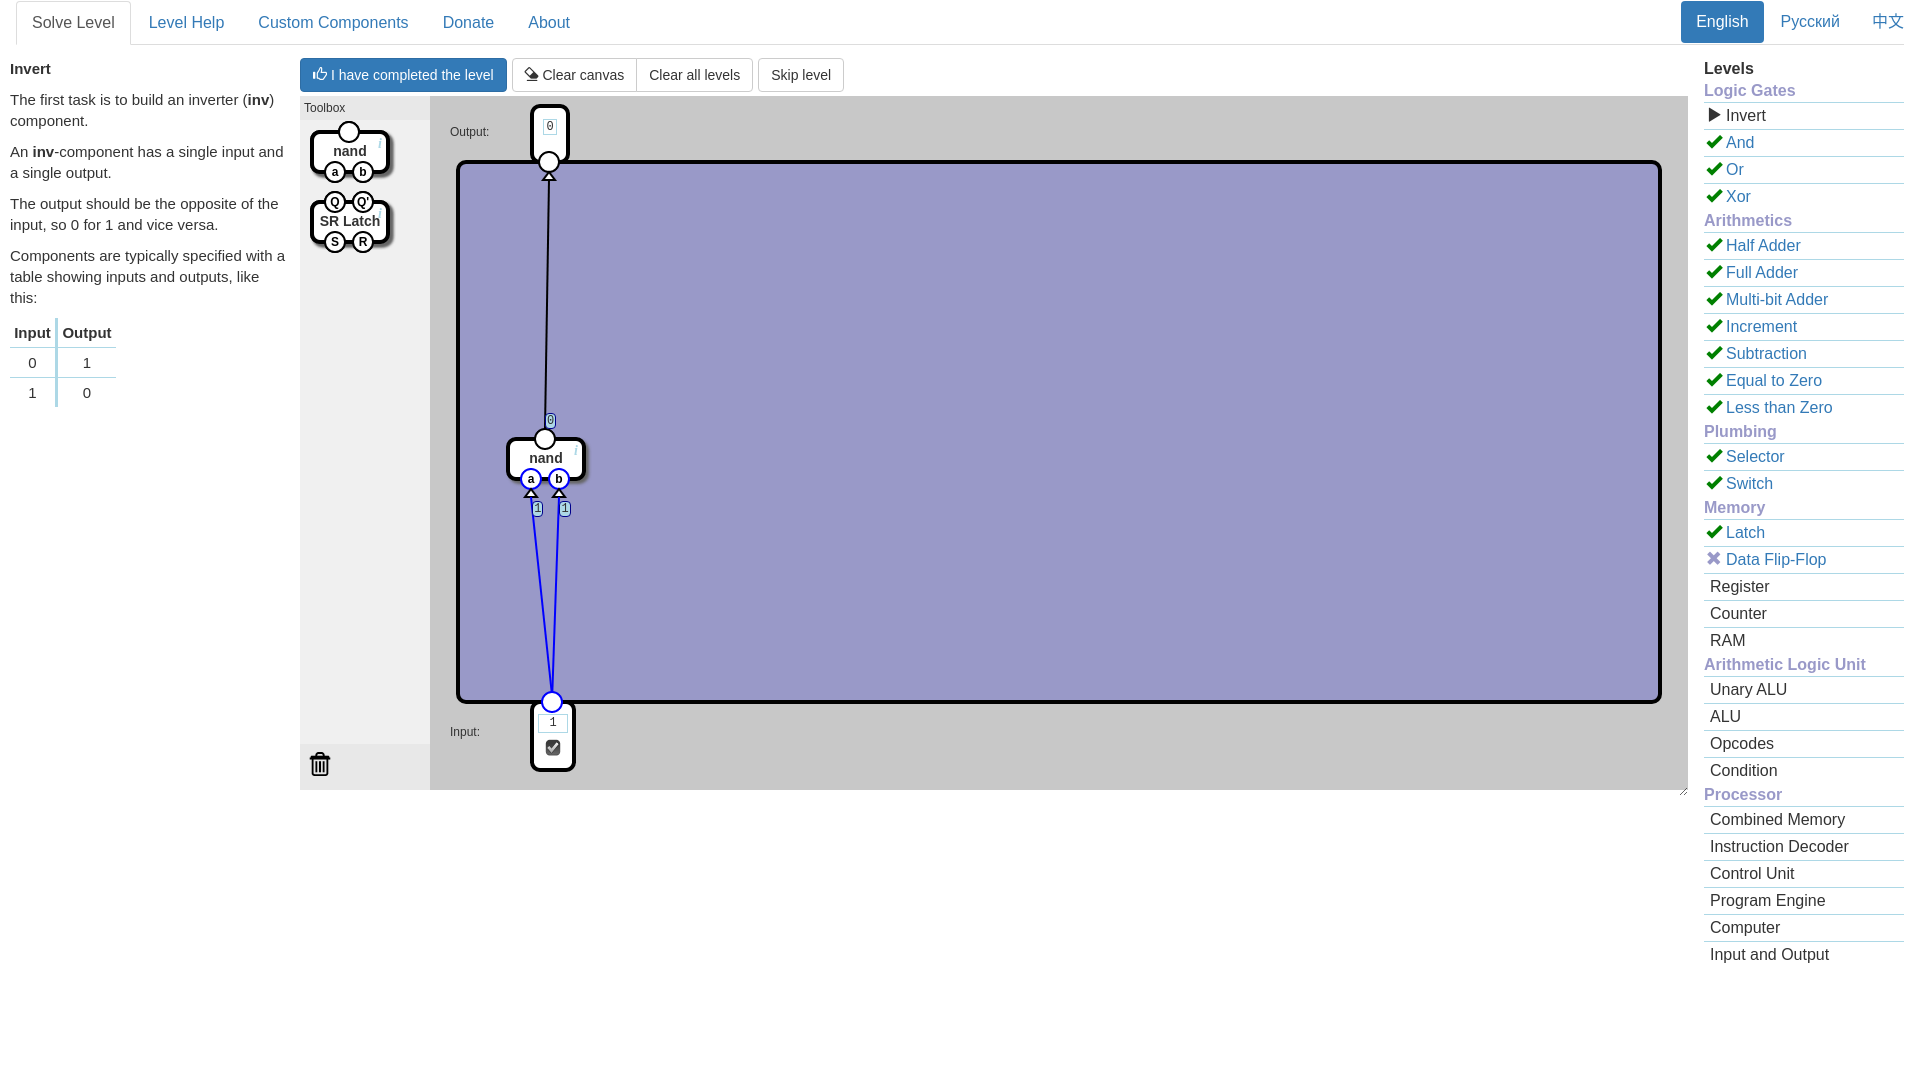The width and height of the screenshot is (1920, 1080).
Task: Switch the language to Русский
Action: click(x=1809, y=22)
